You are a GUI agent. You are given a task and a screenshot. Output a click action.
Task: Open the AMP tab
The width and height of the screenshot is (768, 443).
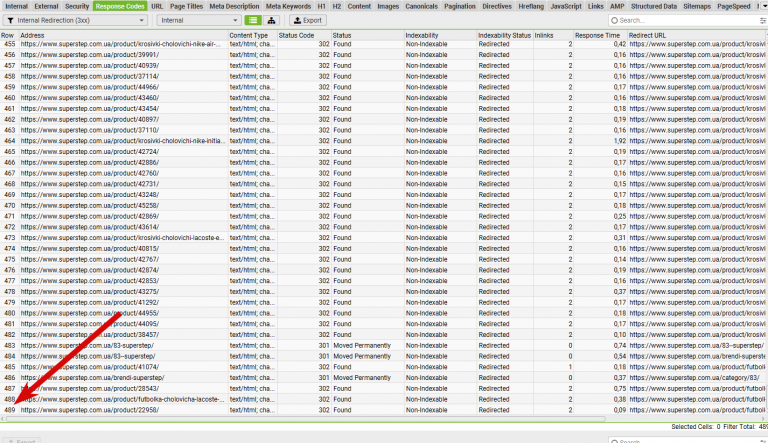(x=617, y=6)
